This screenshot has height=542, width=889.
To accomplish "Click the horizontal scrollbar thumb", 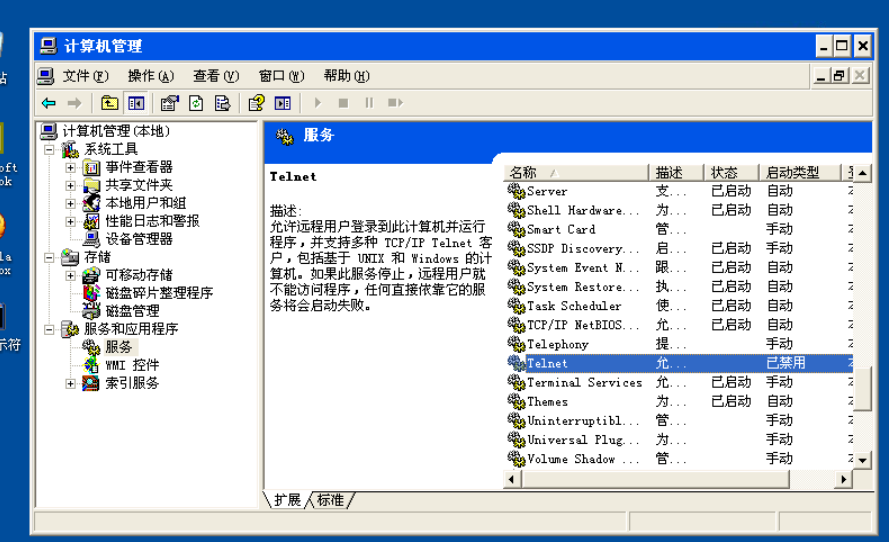I will click(x=655, y=480).
